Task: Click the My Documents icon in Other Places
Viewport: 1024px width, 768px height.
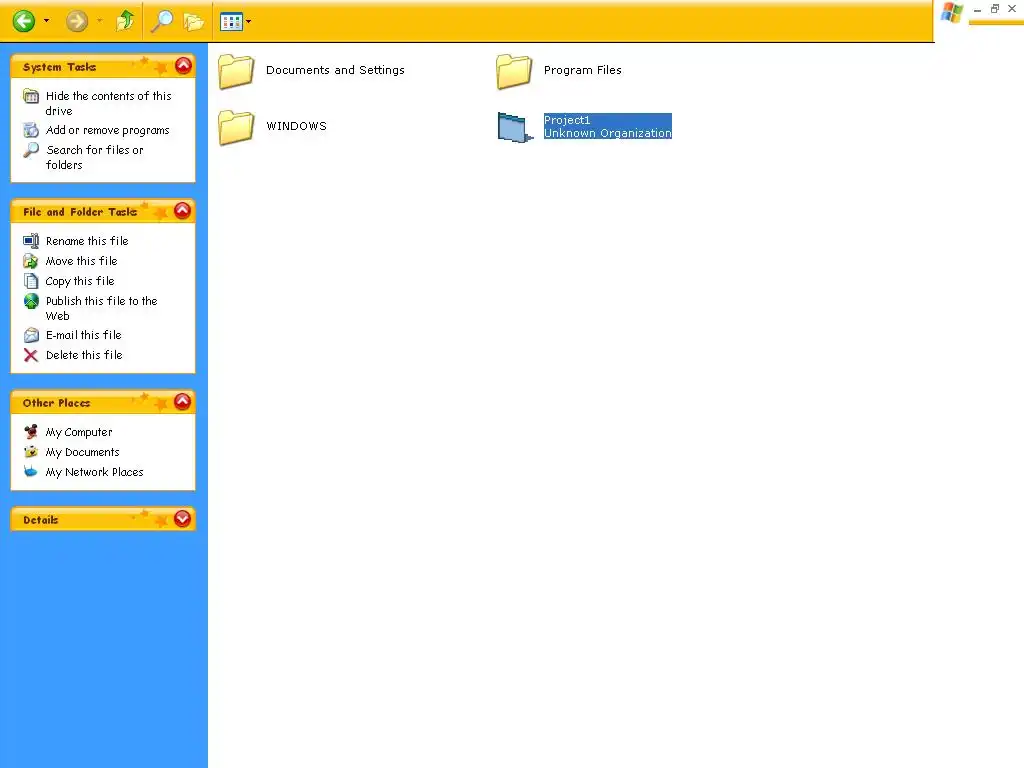Action: point(31,451)
